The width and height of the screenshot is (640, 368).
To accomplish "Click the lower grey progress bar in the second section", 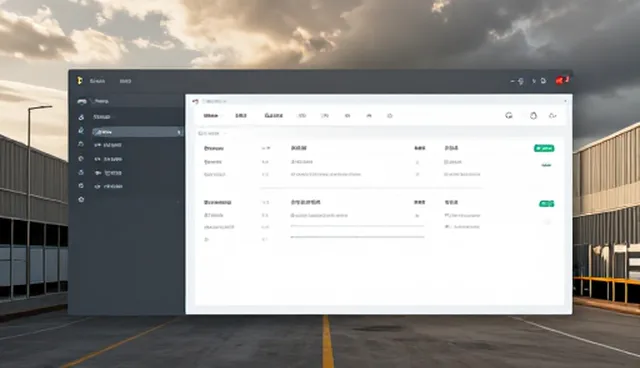I will coord(357,237).
